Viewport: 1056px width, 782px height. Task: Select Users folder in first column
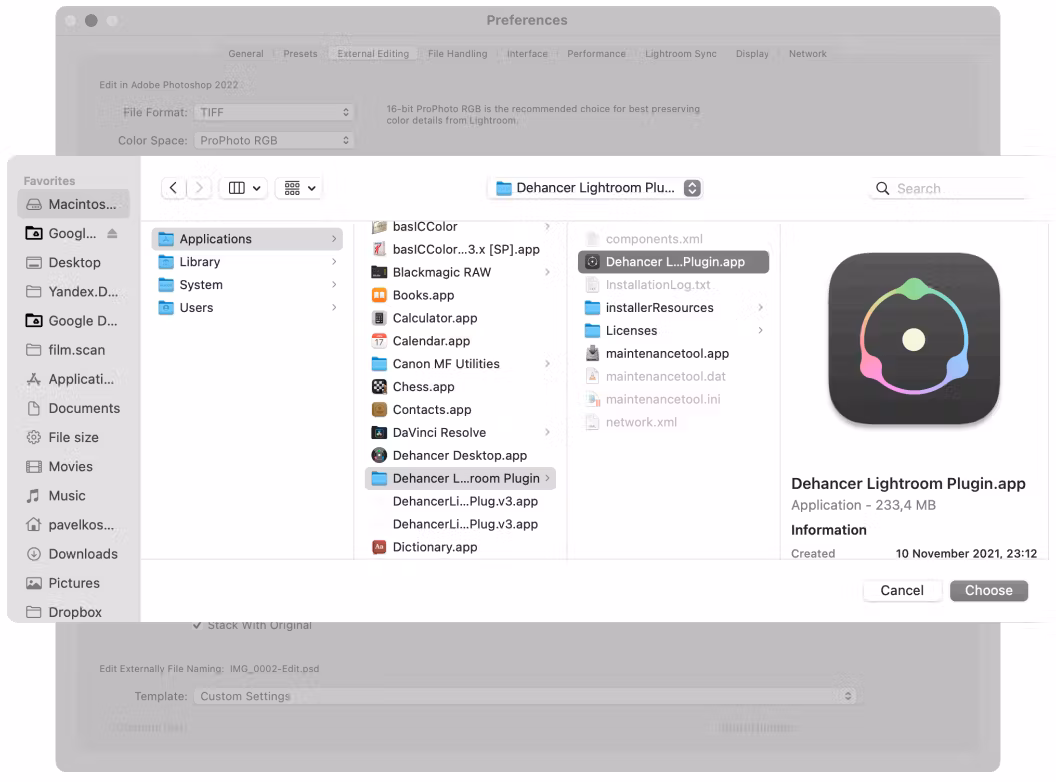click(x=247, y=307)
